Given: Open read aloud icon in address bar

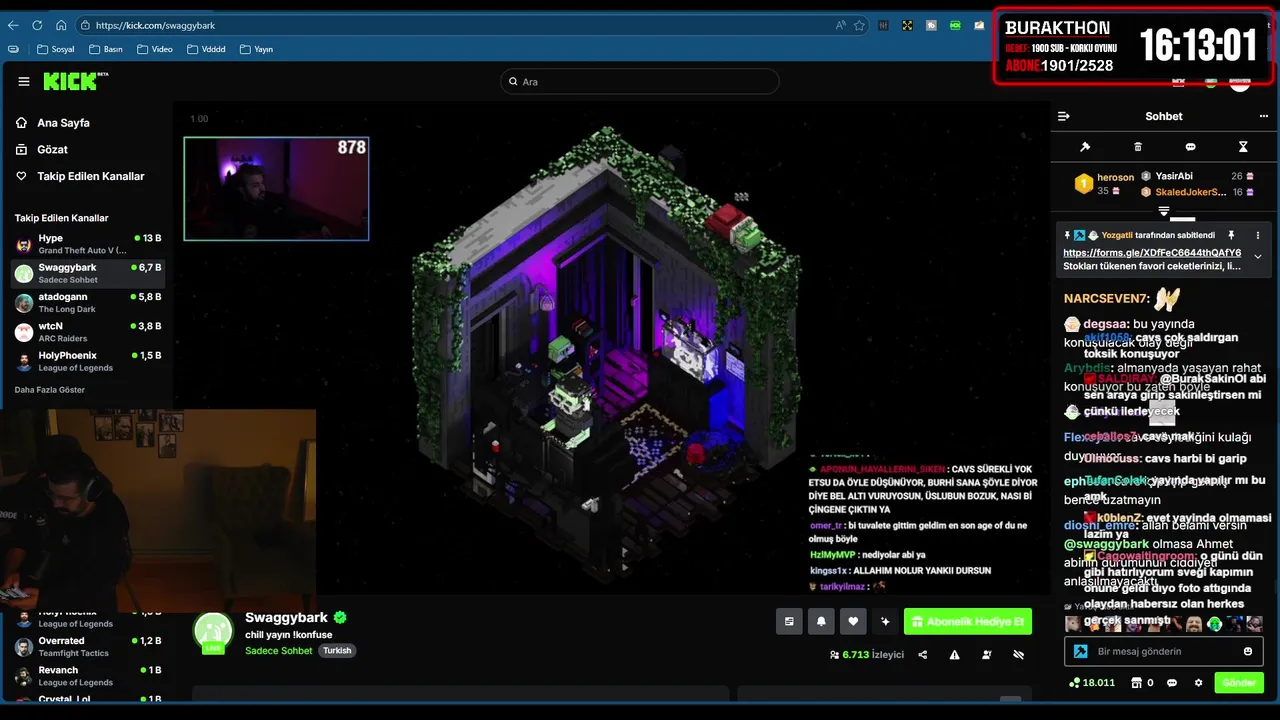Looking at the screenshot, I should 840,25.
